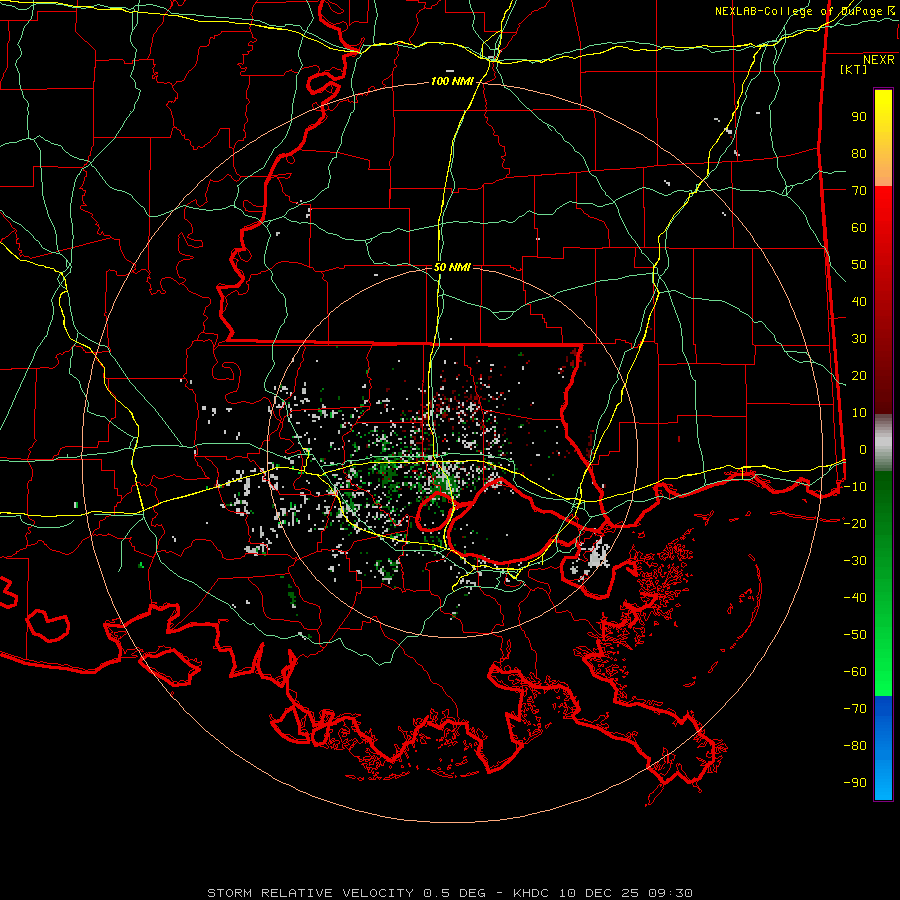Click the 0 value on the velocity scale
This screenshot has width=900, height=900.
tap(863, 450)
